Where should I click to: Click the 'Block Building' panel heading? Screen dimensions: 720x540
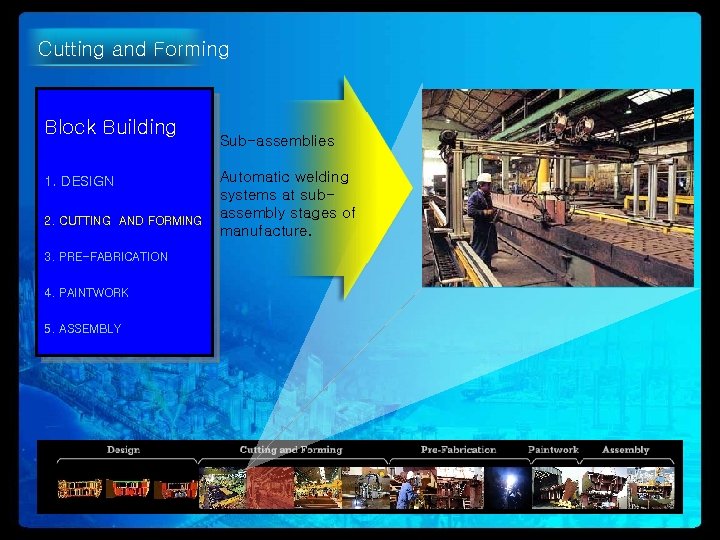(110, 127)
